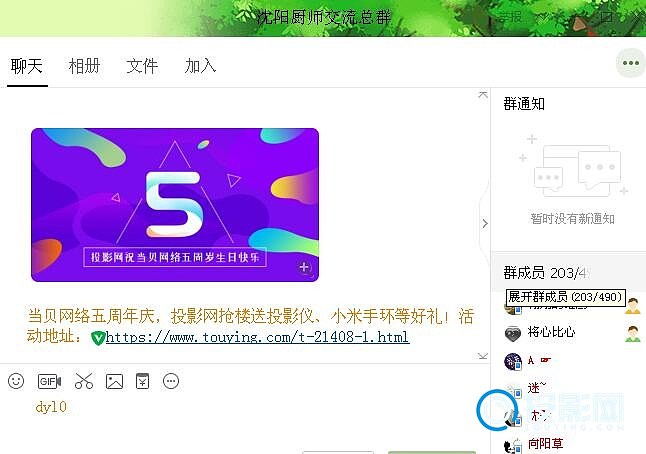Select the scissors screenshot tool
The image size is (646, 454).
coord(84,381)
